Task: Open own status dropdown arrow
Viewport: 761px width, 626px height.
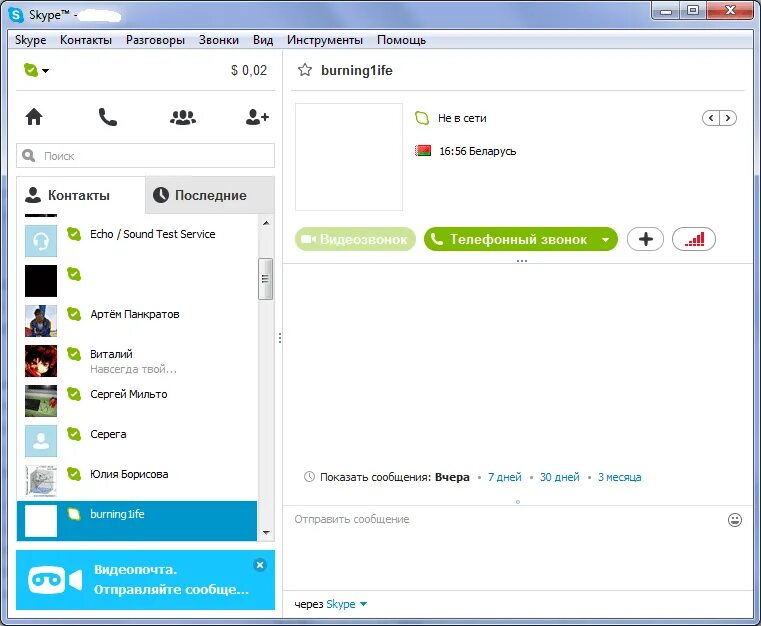Action: tap(45, 71)
